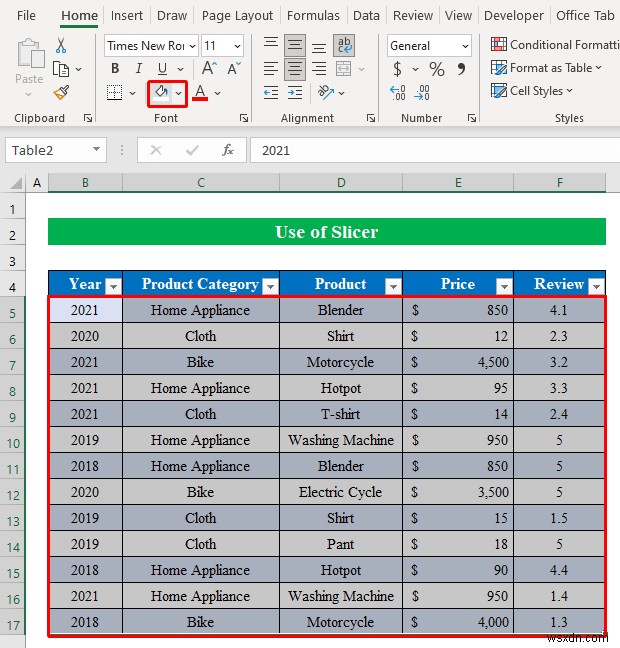This screenshot has height=648, width=620.
Task: Click Increase Decimal
Action: (398, 93)
